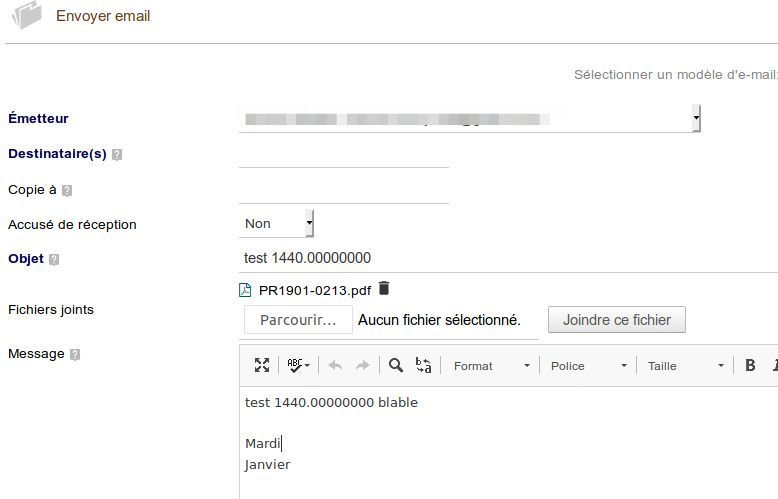778x499 pixels.
Task: Click the Parcourir... browse button
Action: tap(298, 320)
